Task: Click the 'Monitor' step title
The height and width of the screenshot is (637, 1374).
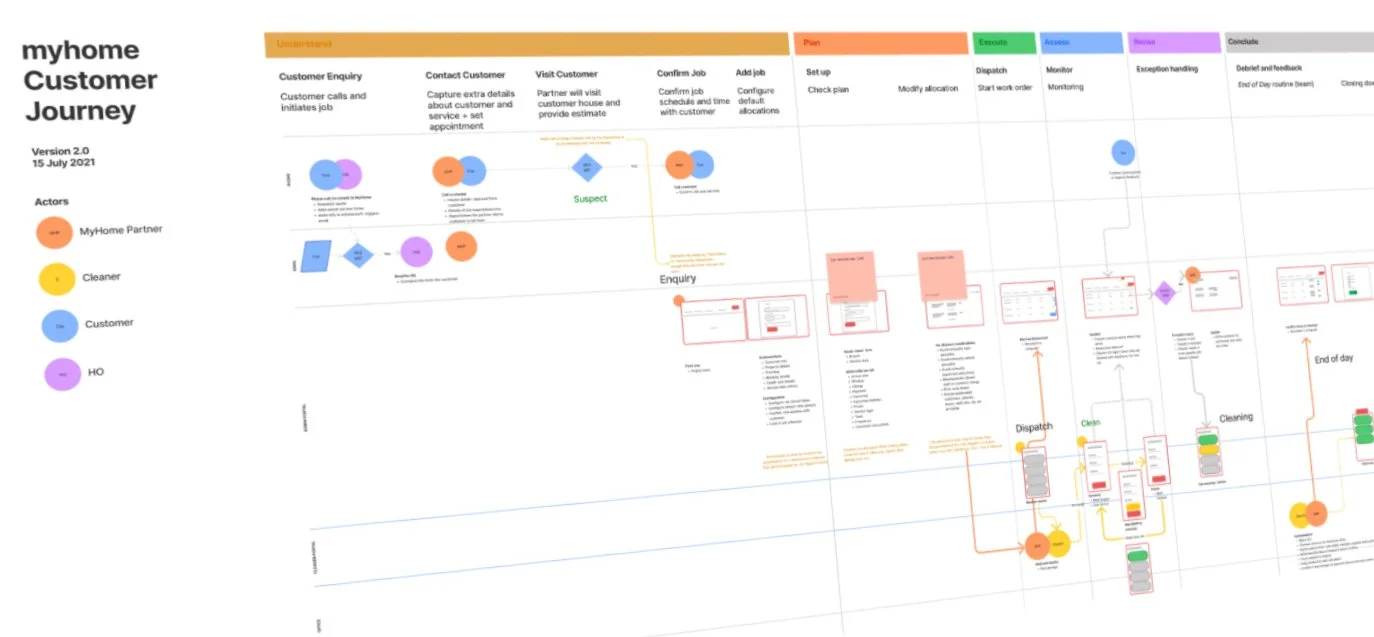Action: (1059, 70)
